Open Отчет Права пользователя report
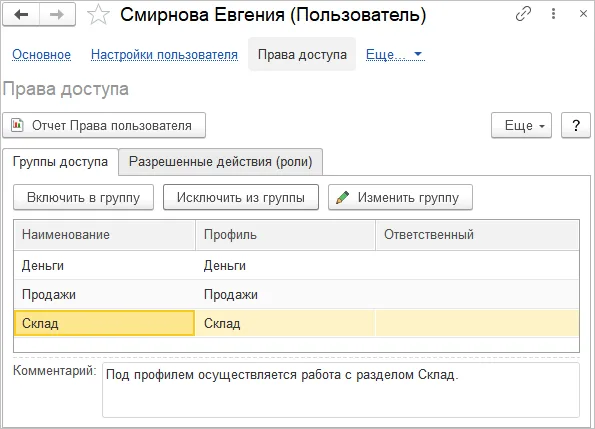Viewport: 595px width, 429px height. pyautogui.click(x=104, y=125)
